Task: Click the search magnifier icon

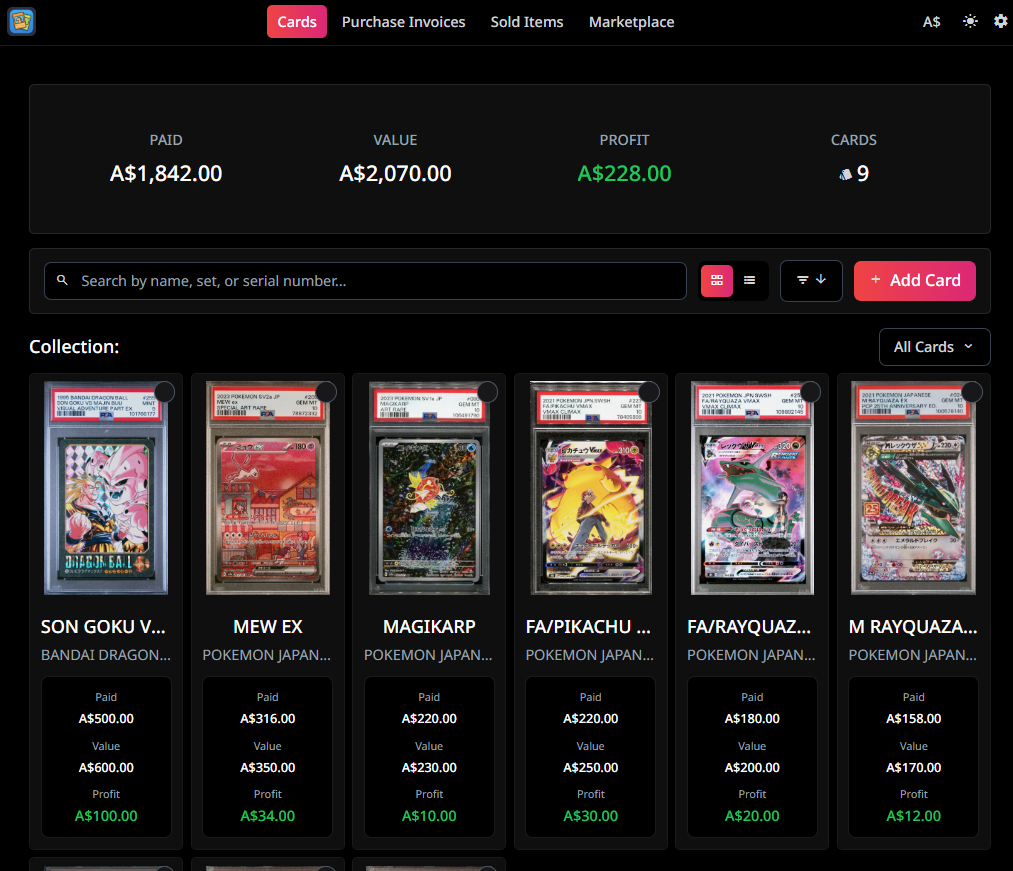Action: pyautogui.click(x=63, y=281)
